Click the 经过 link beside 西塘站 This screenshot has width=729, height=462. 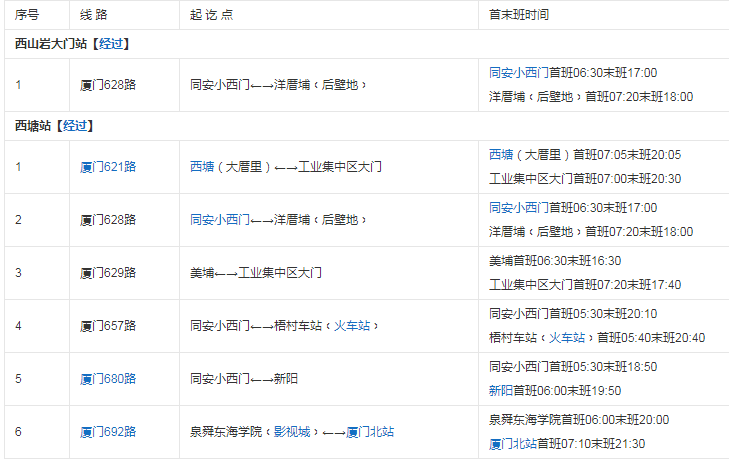pos(76,126)
